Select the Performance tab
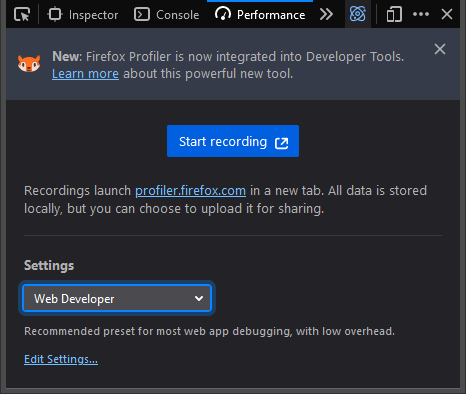The height and width of the screenshot is (394, 466). coord(260,15)
